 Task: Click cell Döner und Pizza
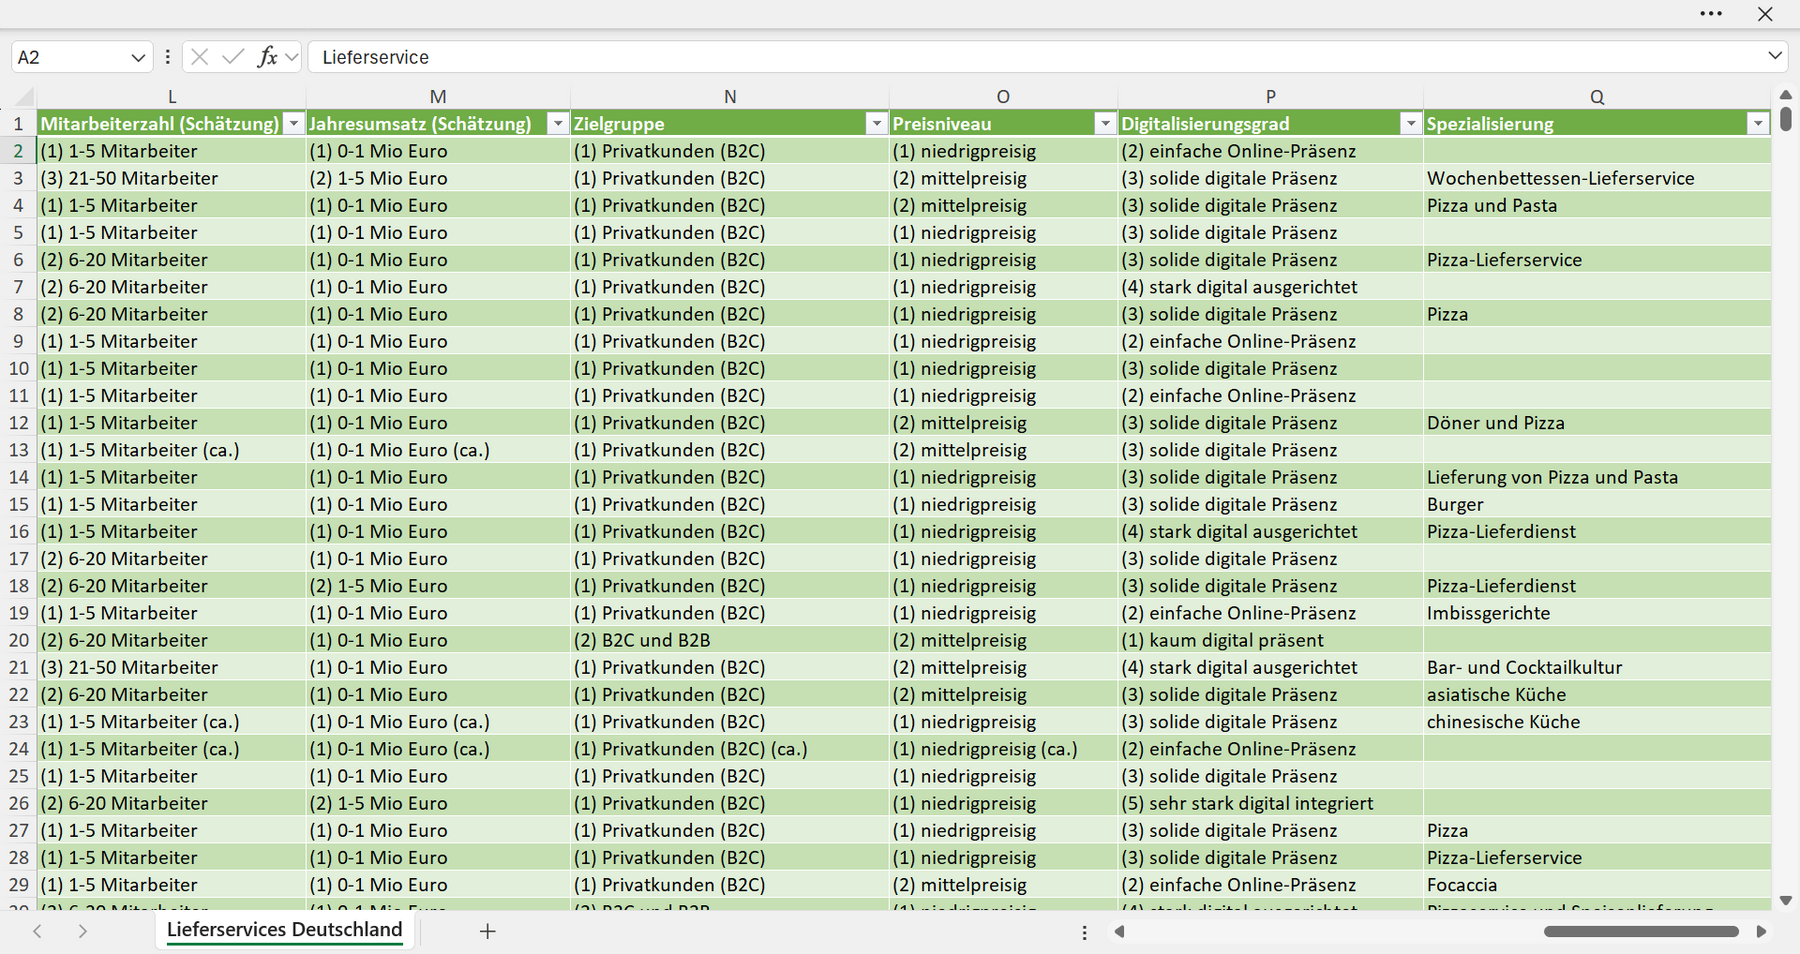[x=1597, y=423]
